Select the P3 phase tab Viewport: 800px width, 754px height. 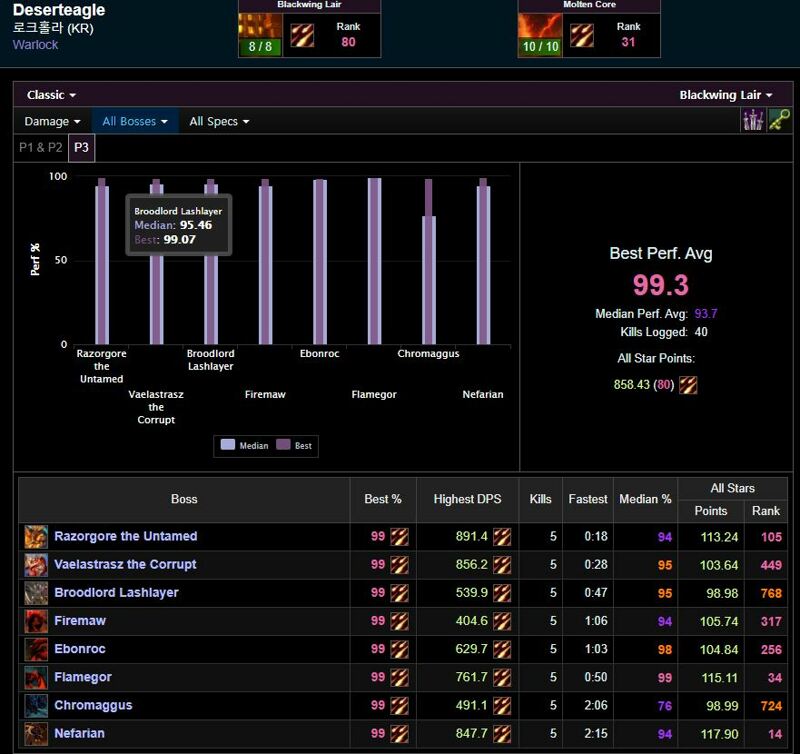[x=81, y=147]
